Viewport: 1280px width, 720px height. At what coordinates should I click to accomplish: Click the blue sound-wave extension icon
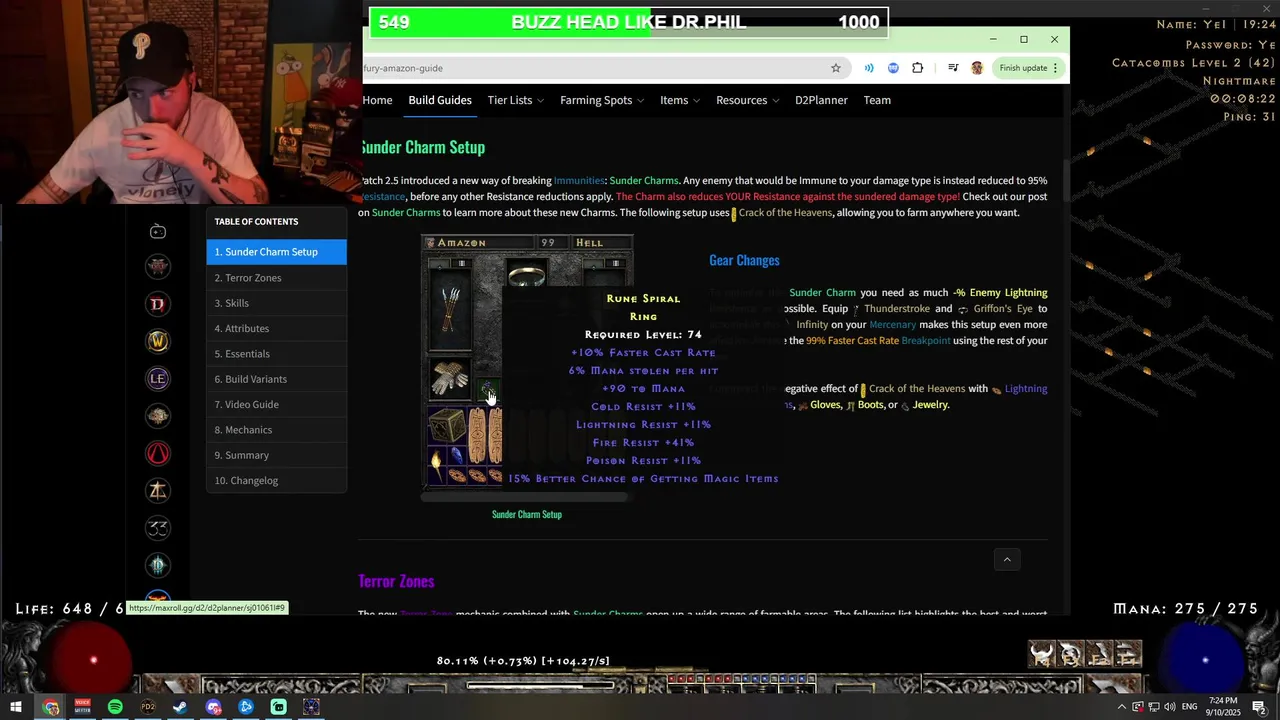click(x=869, y=68)
